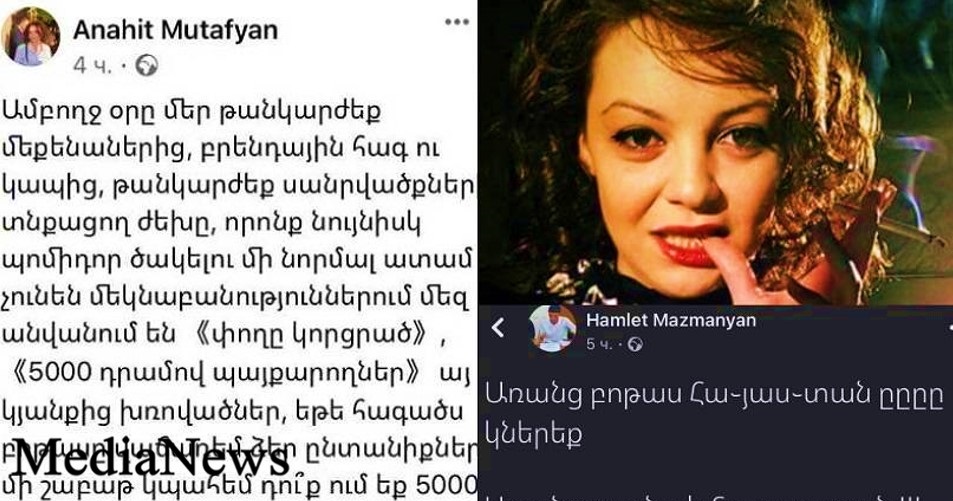The height and width of the screenshot is (501, 953).
Task: Visit the Hamlet Mazmanyan profile name link
Action: (671, 320)
